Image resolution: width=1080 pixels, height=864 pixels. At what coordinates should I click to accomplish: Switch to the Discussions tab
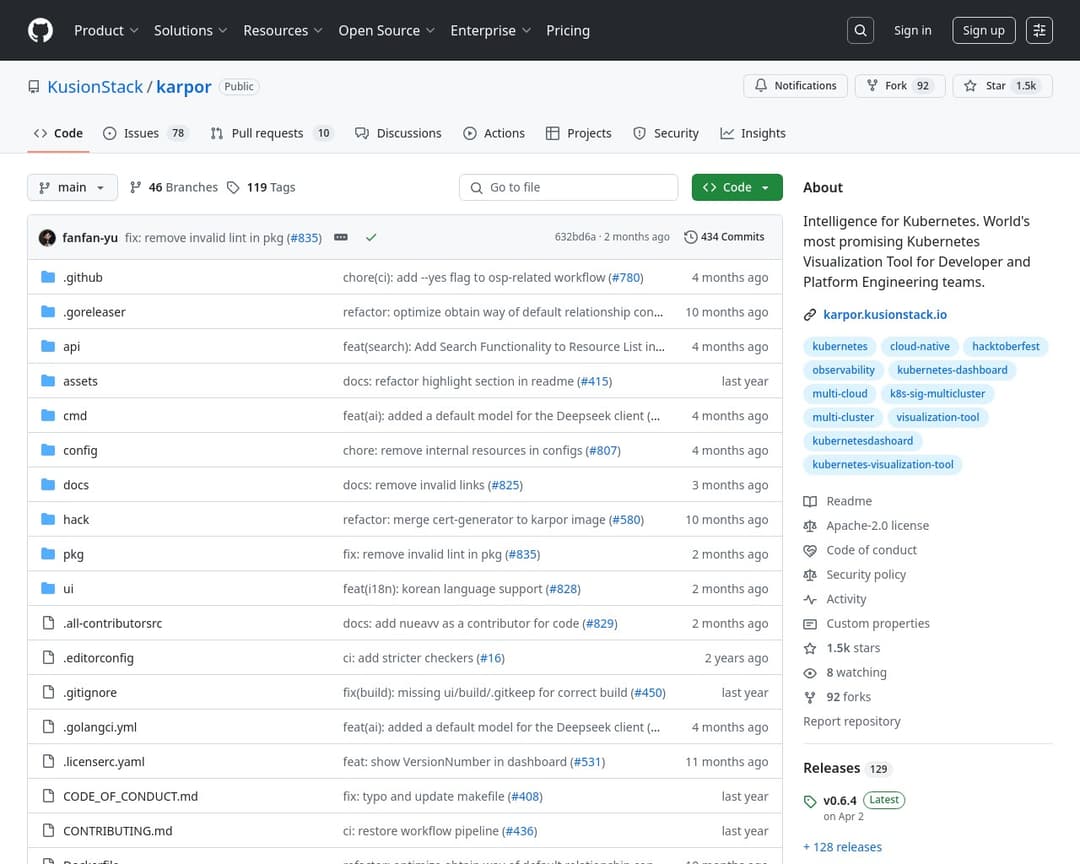(x=398, y=133)
